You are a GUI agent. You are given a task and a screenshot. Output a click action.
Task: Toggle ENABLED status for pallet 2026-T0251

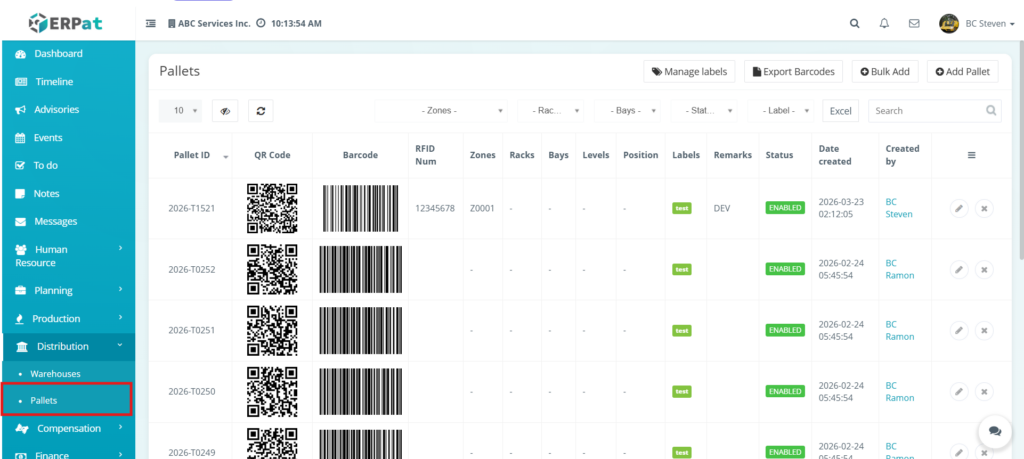point(785,330)
